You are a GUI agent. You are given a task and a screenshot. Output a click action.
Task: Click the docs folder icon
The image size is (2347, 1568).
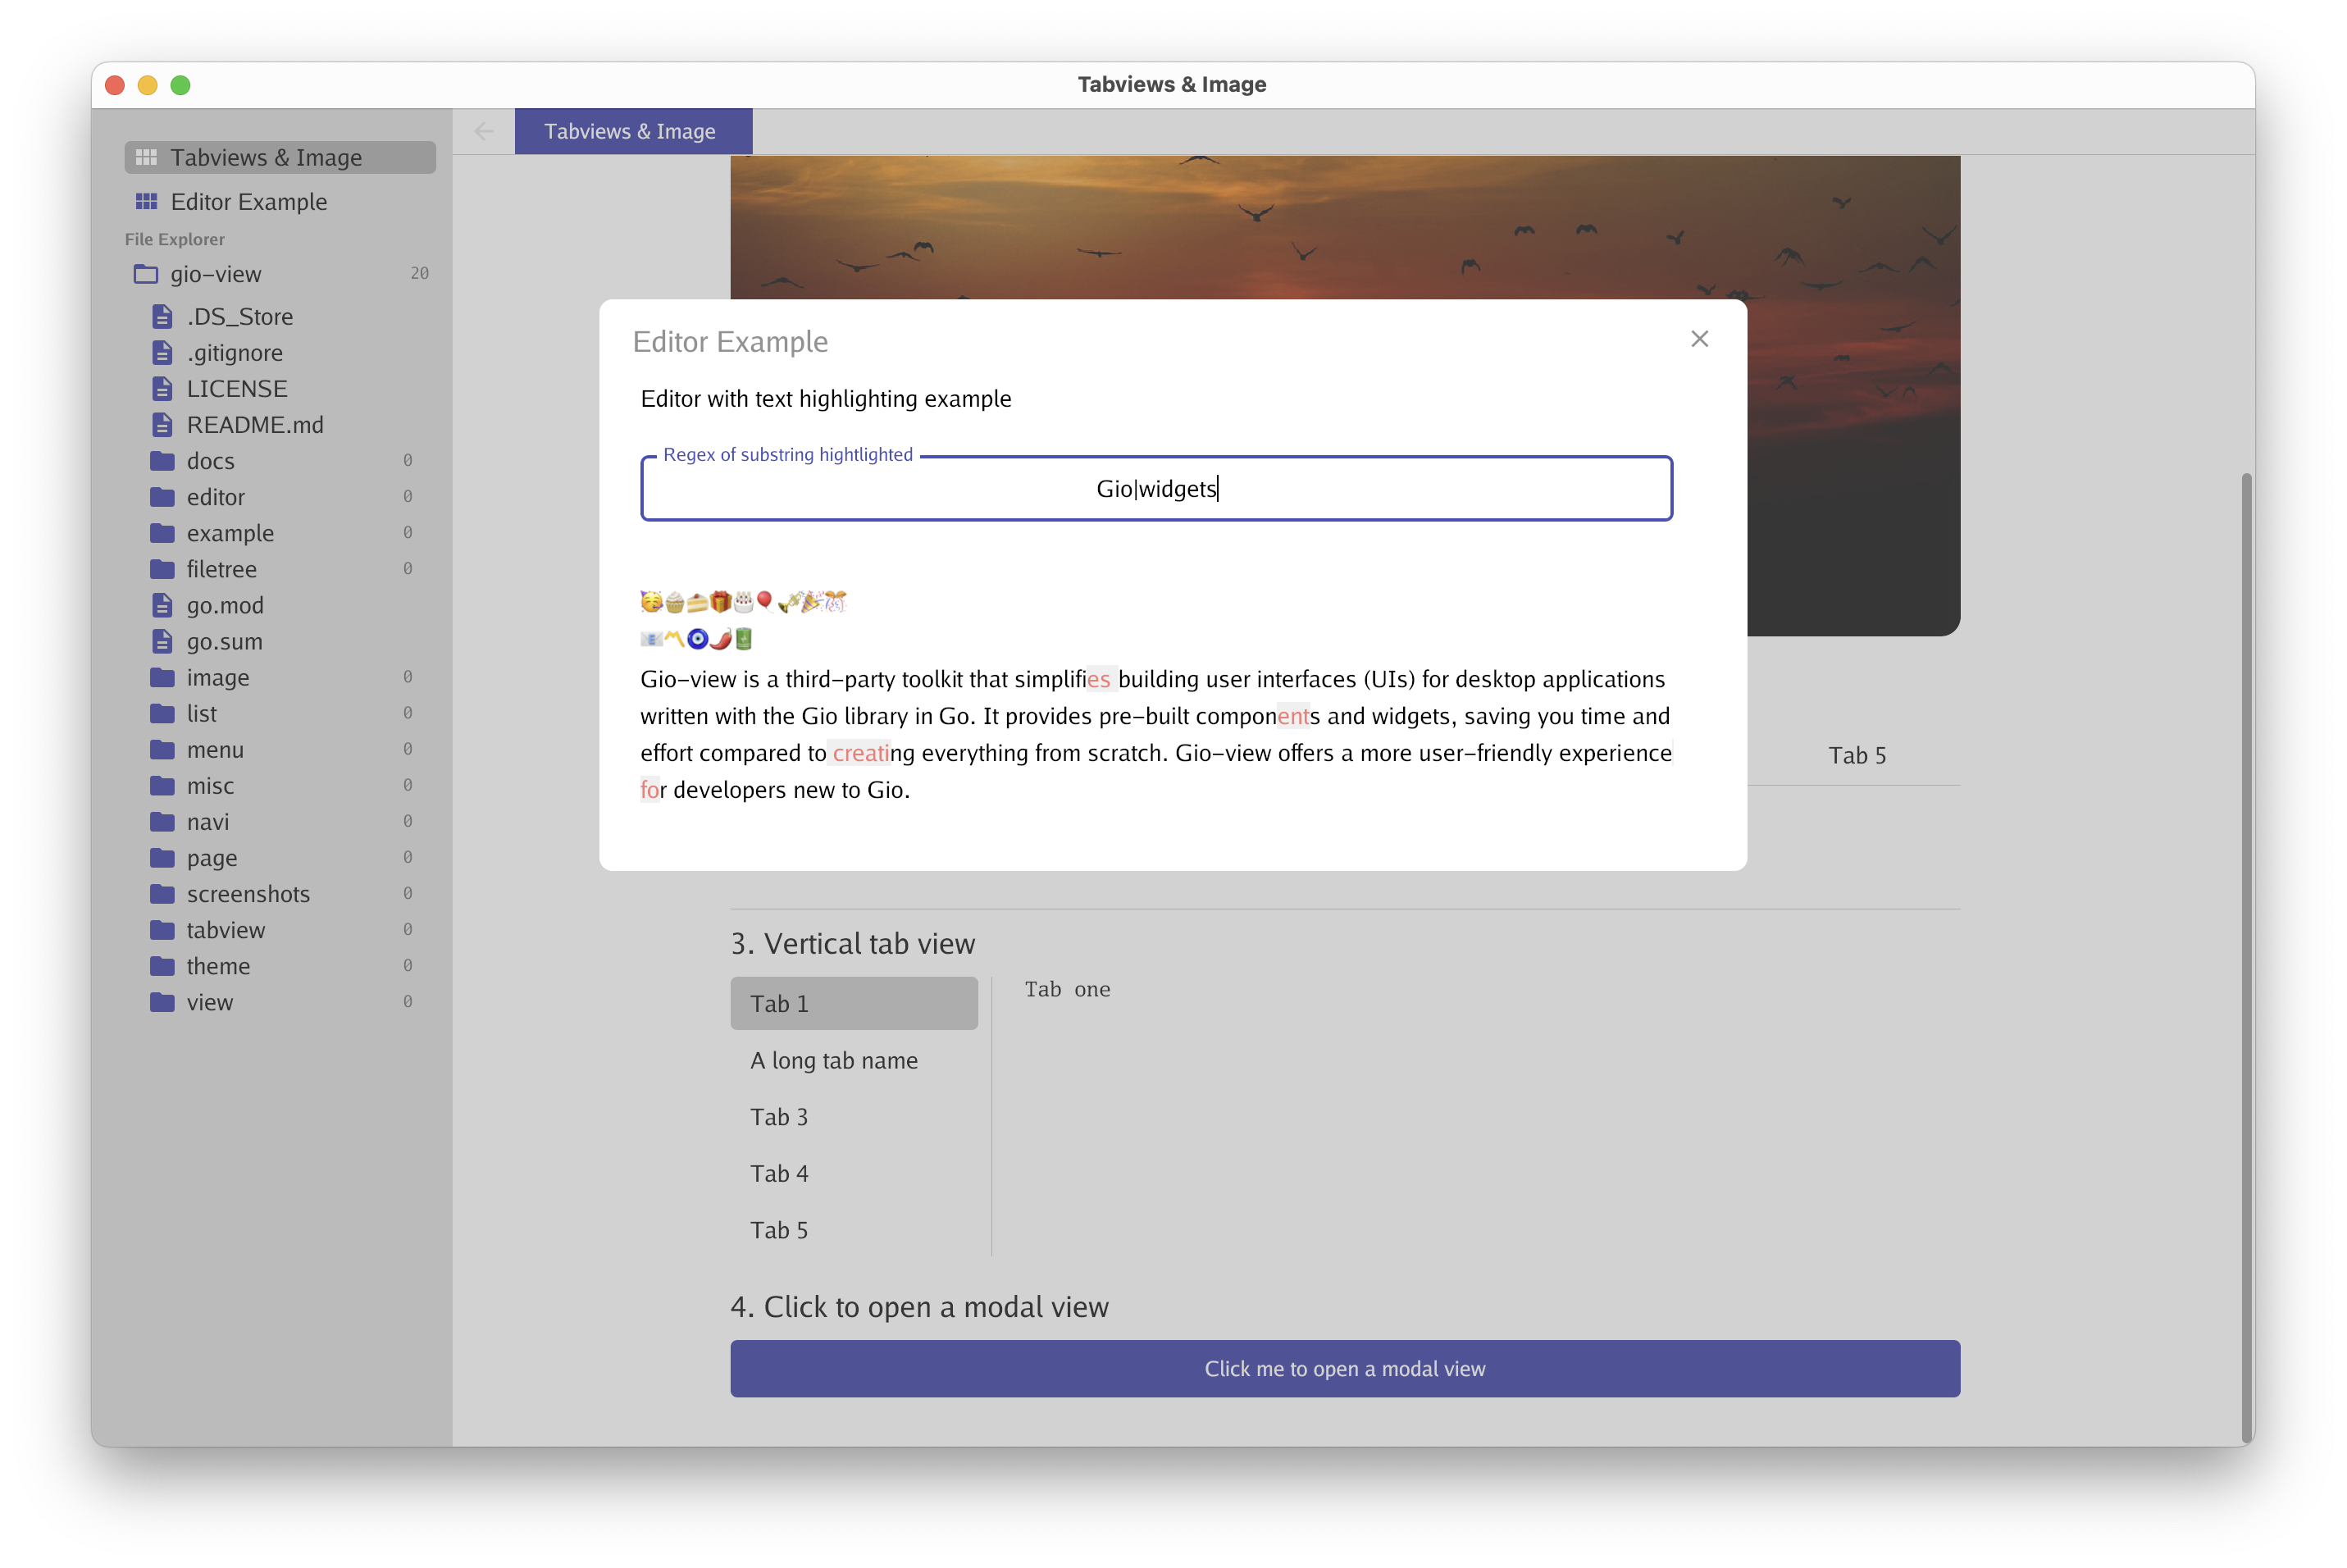coord(162,461)
